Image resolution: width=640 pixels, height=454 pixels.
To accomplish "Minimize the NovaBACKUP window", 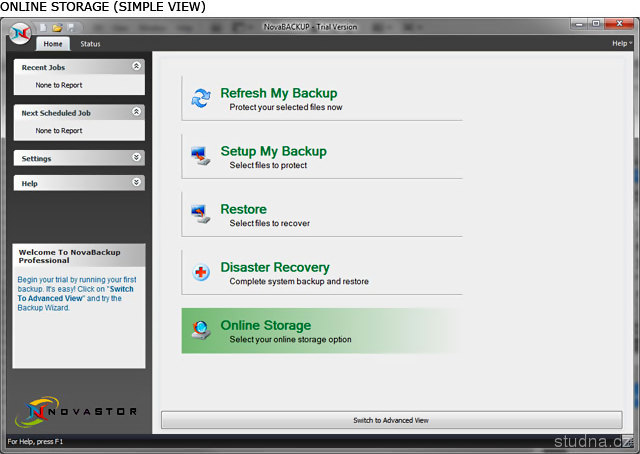I will (579, 24).
